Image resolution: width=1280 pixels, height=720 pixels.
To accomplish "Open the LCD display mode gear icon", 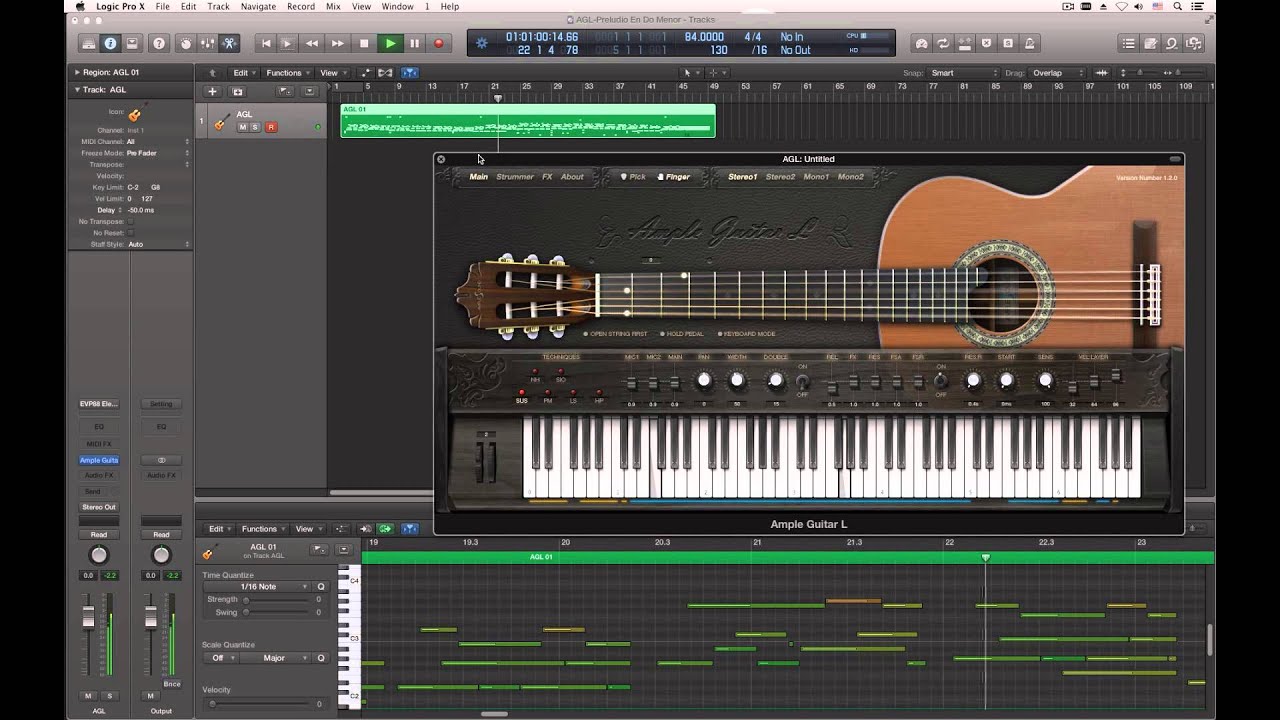I will tap(482, 43).
